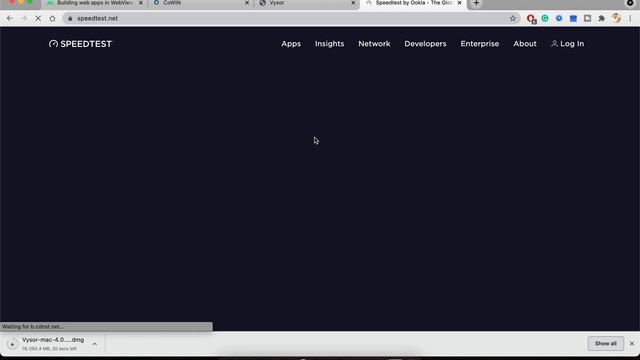Close the CoWIN tab
This screenshot has width=640, height=360.
click(247, 3)
